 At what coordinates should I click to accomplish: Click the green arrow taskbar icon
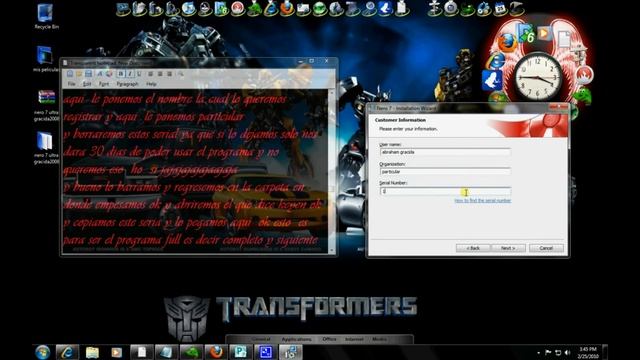pos(191,352)
